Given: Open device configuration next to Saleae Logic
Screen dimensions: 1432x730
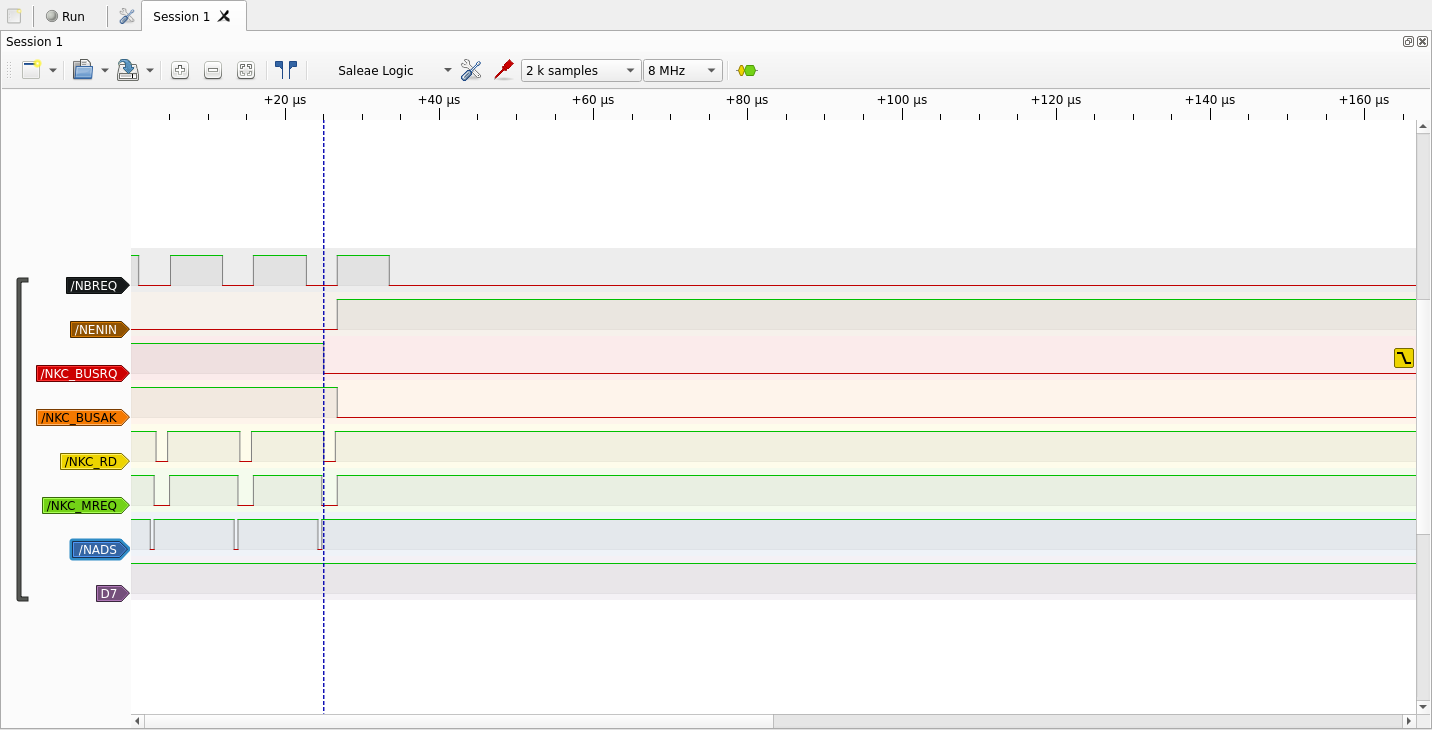Looking at the screenshot, I should pyautogui.click(x=471, y=70).
